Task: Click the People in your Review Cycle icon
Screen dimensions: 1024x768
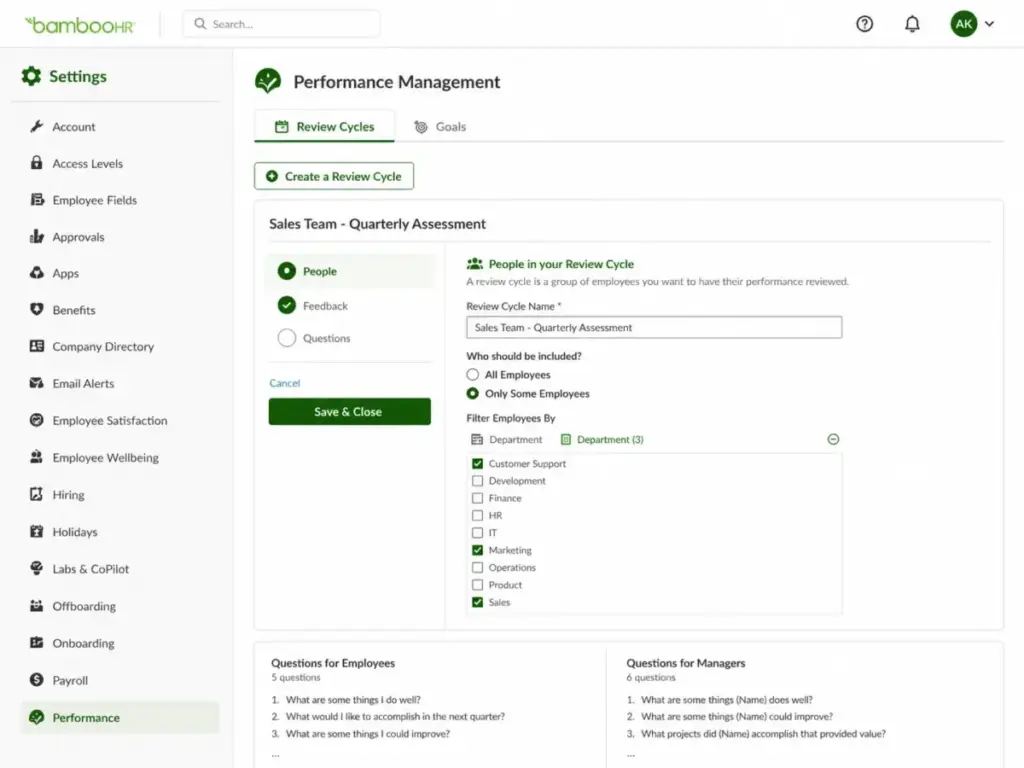Action: 475,264
